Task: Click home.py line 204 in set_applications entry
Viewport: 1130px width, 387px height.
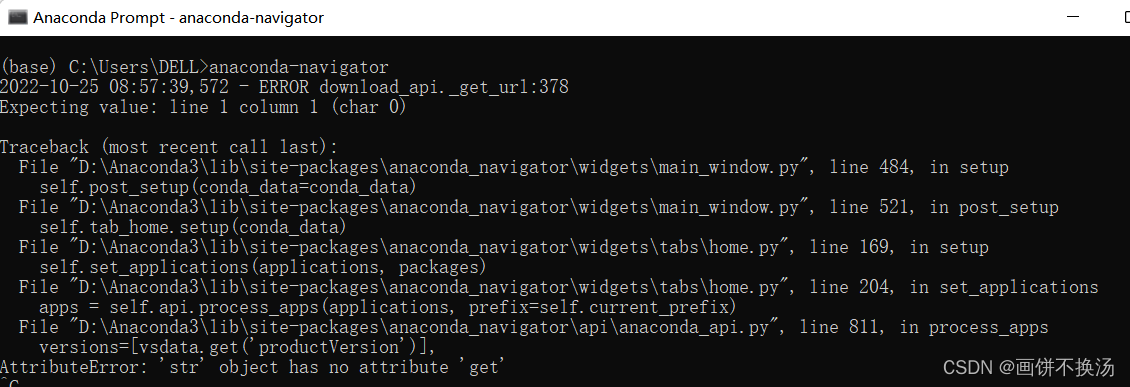Action: (x=559, y=288)
